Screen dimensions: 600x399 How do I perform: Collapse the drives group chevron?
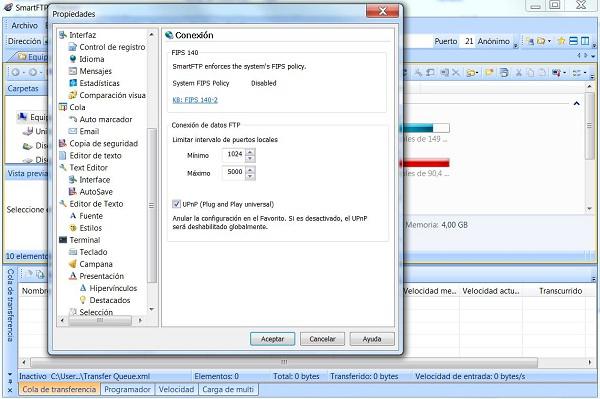click(x=576, y=104)
